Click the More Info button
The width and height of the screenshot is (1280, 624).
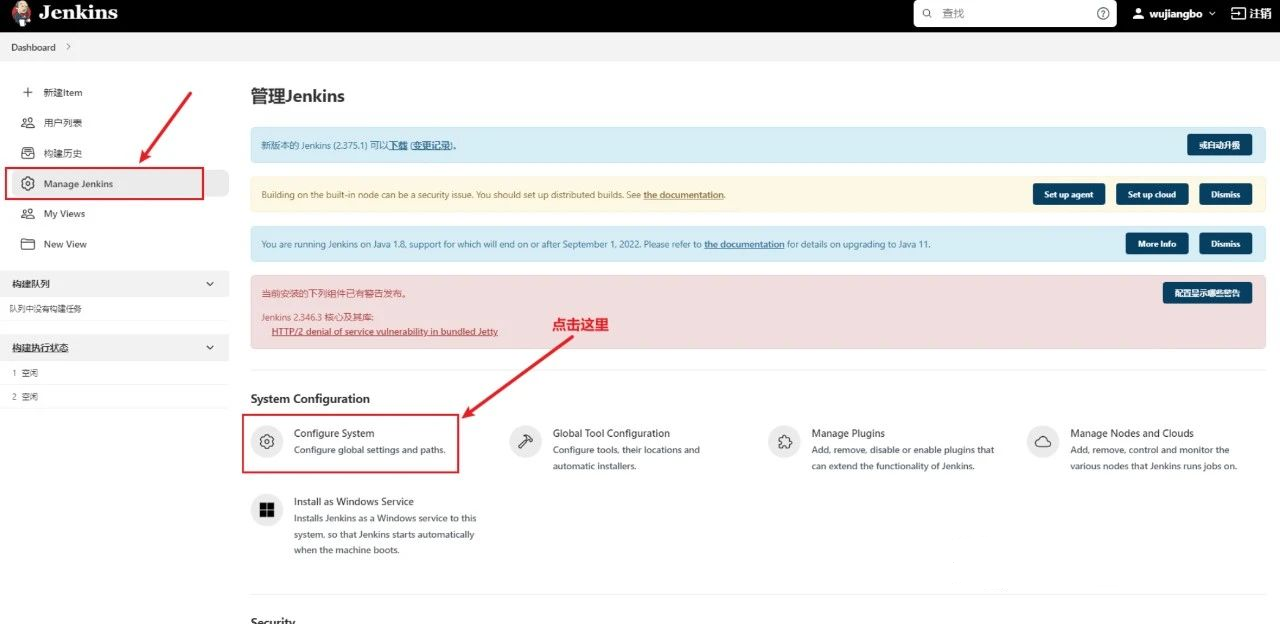[x=1157, y=243]
